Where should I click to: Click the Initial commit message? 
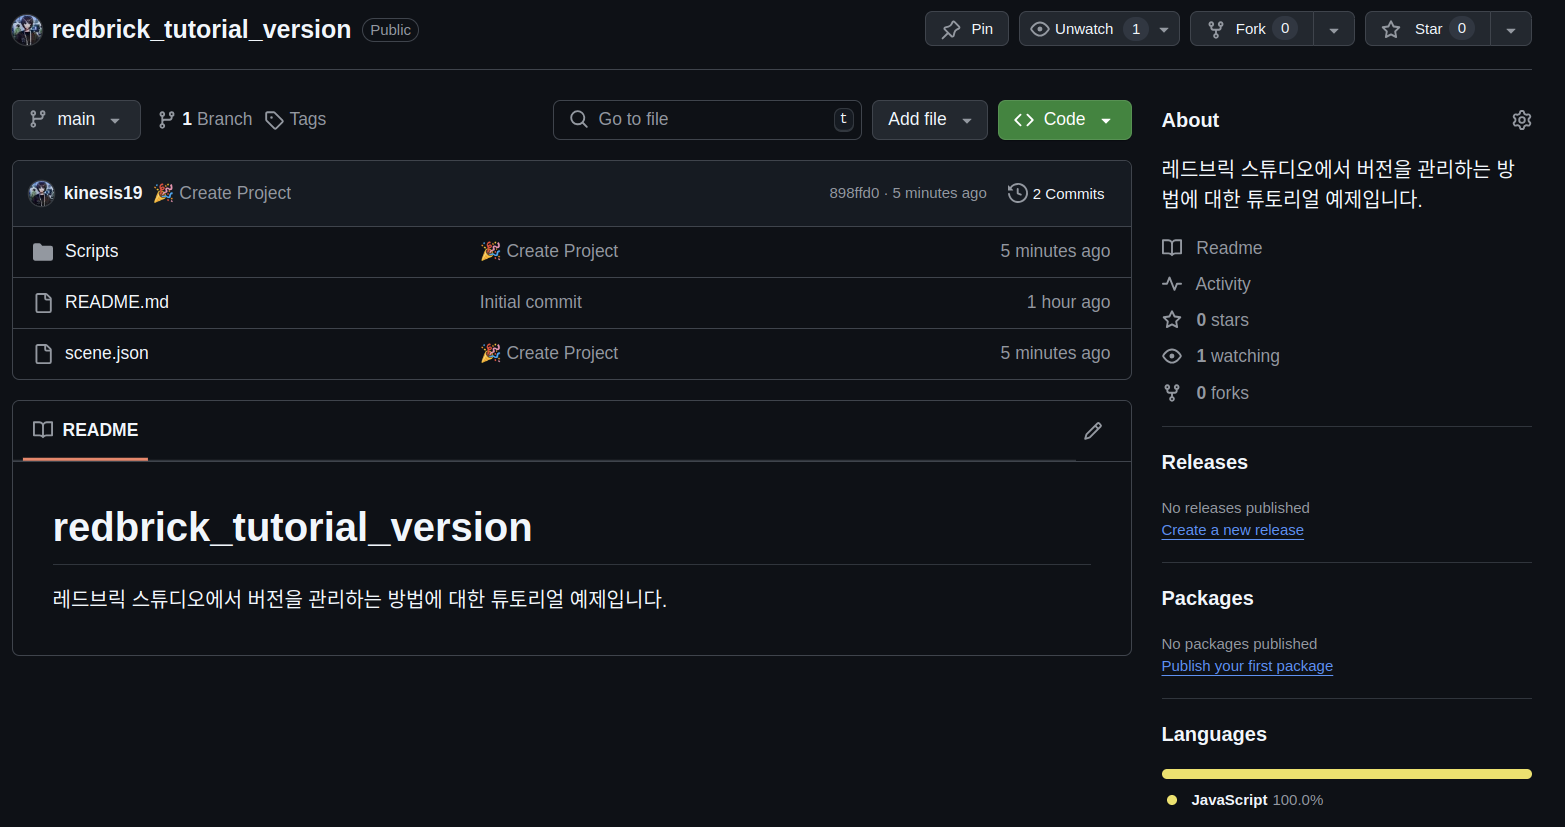click(530, 302)
